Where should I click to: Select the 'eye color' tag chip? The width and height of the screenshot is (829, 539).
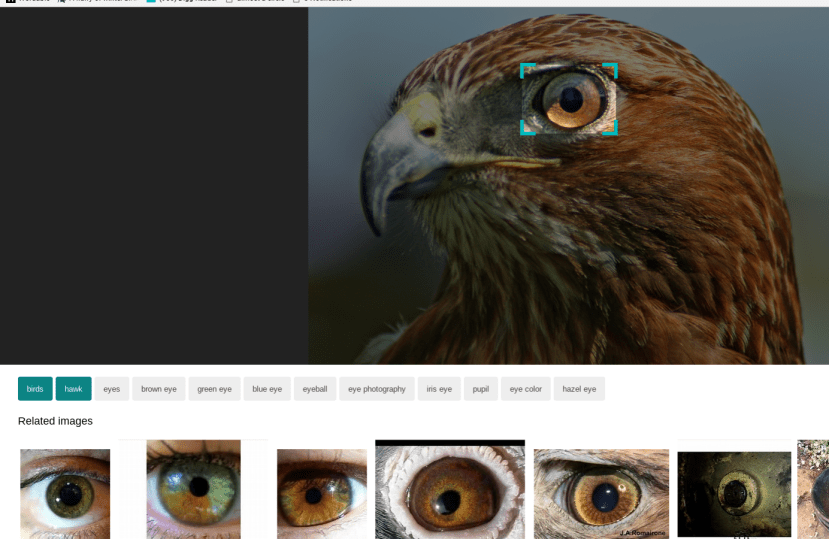tap(526, 389)
